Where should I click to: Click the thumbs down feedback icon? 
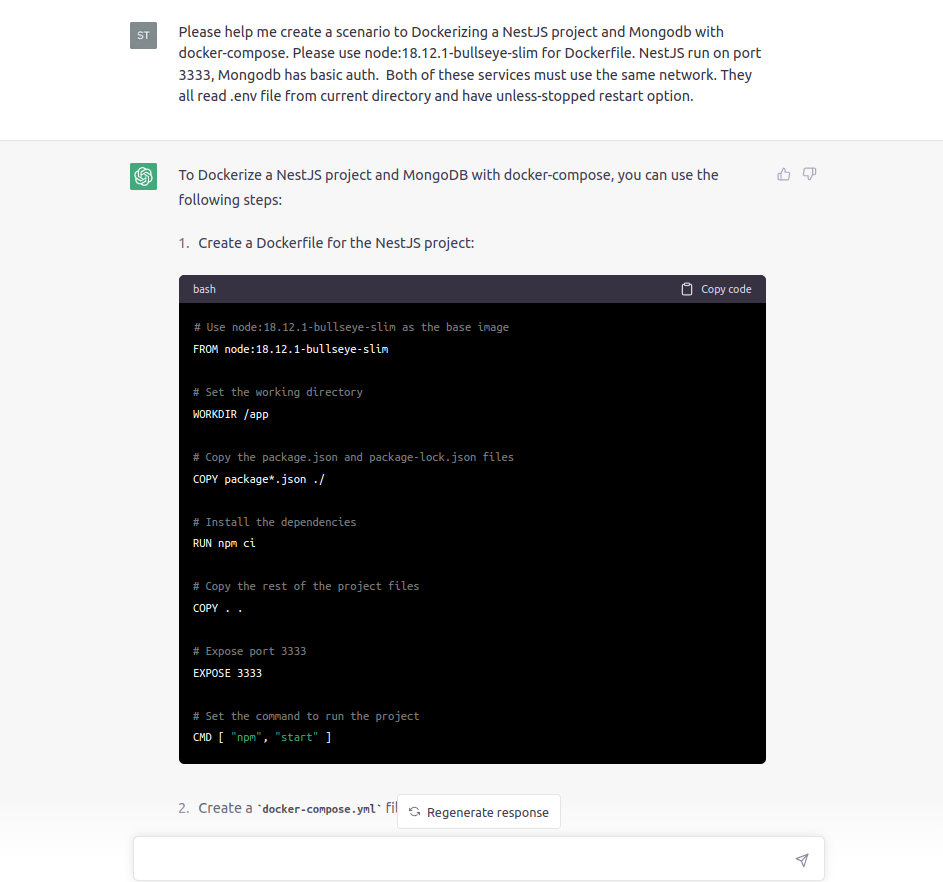pos(809,174)
